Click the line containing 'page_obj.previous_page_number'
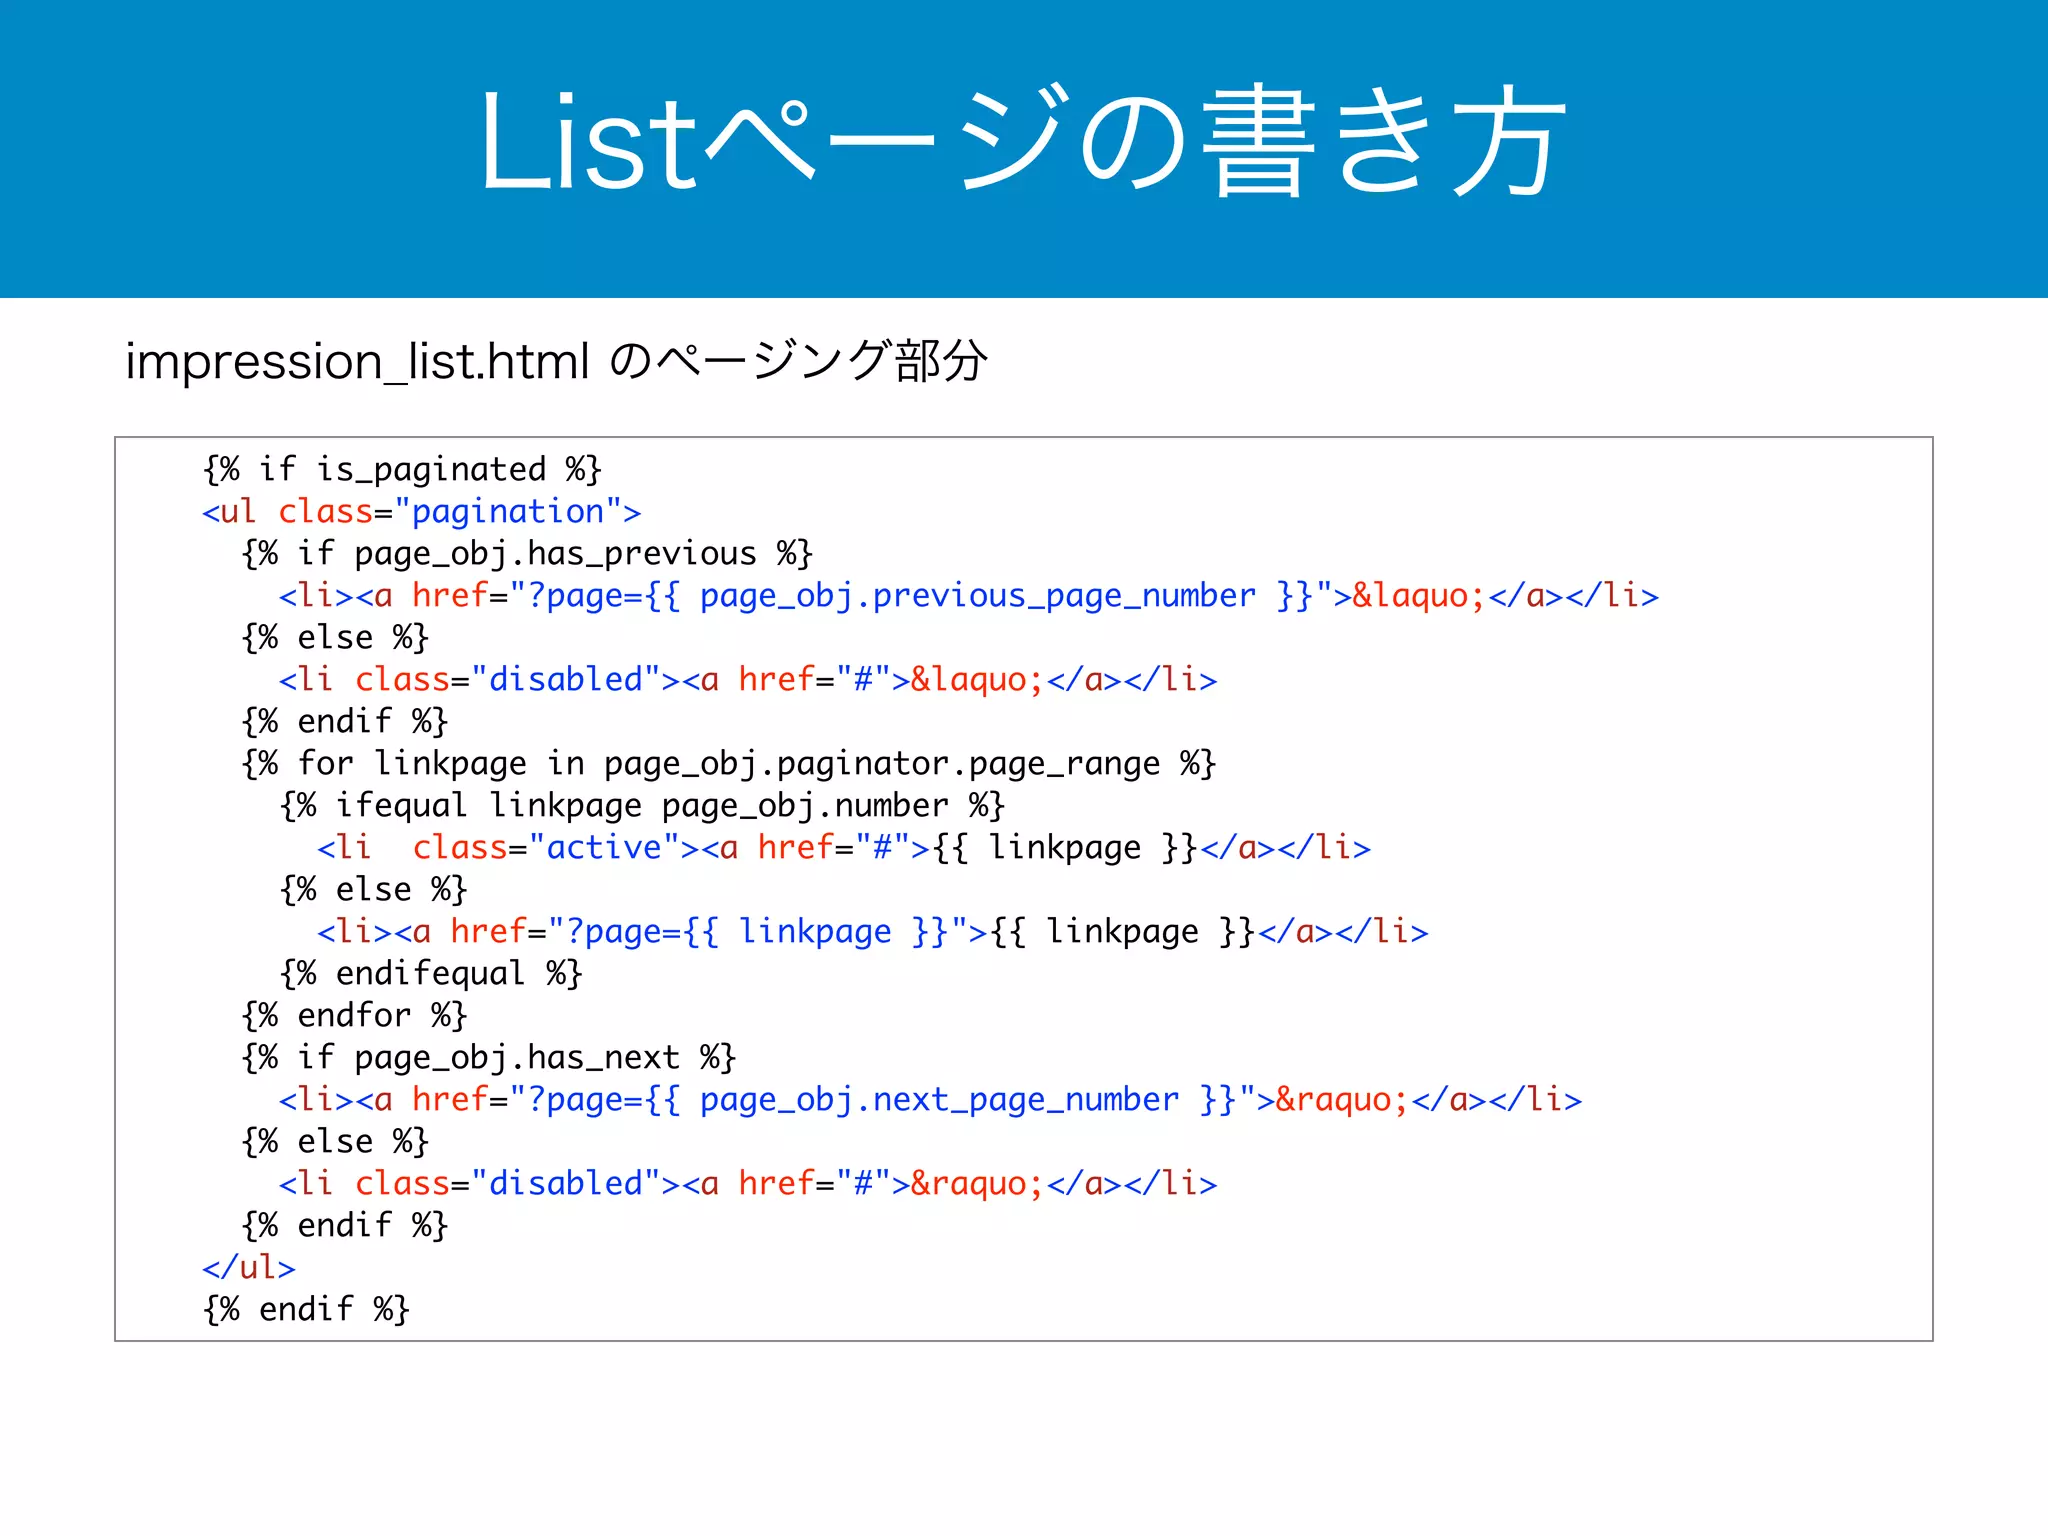 tap(968, 595)
